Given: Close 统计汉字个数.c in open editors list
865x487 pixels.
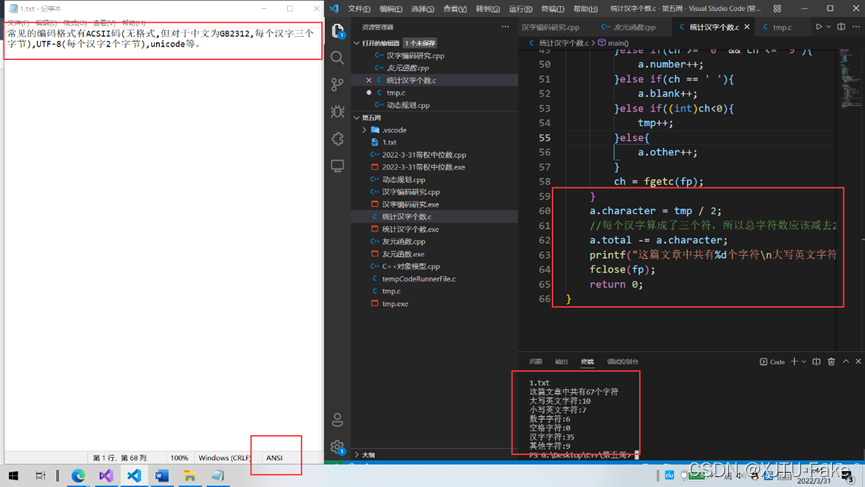Looking at the screenshot, I should (x=369, y=81).
